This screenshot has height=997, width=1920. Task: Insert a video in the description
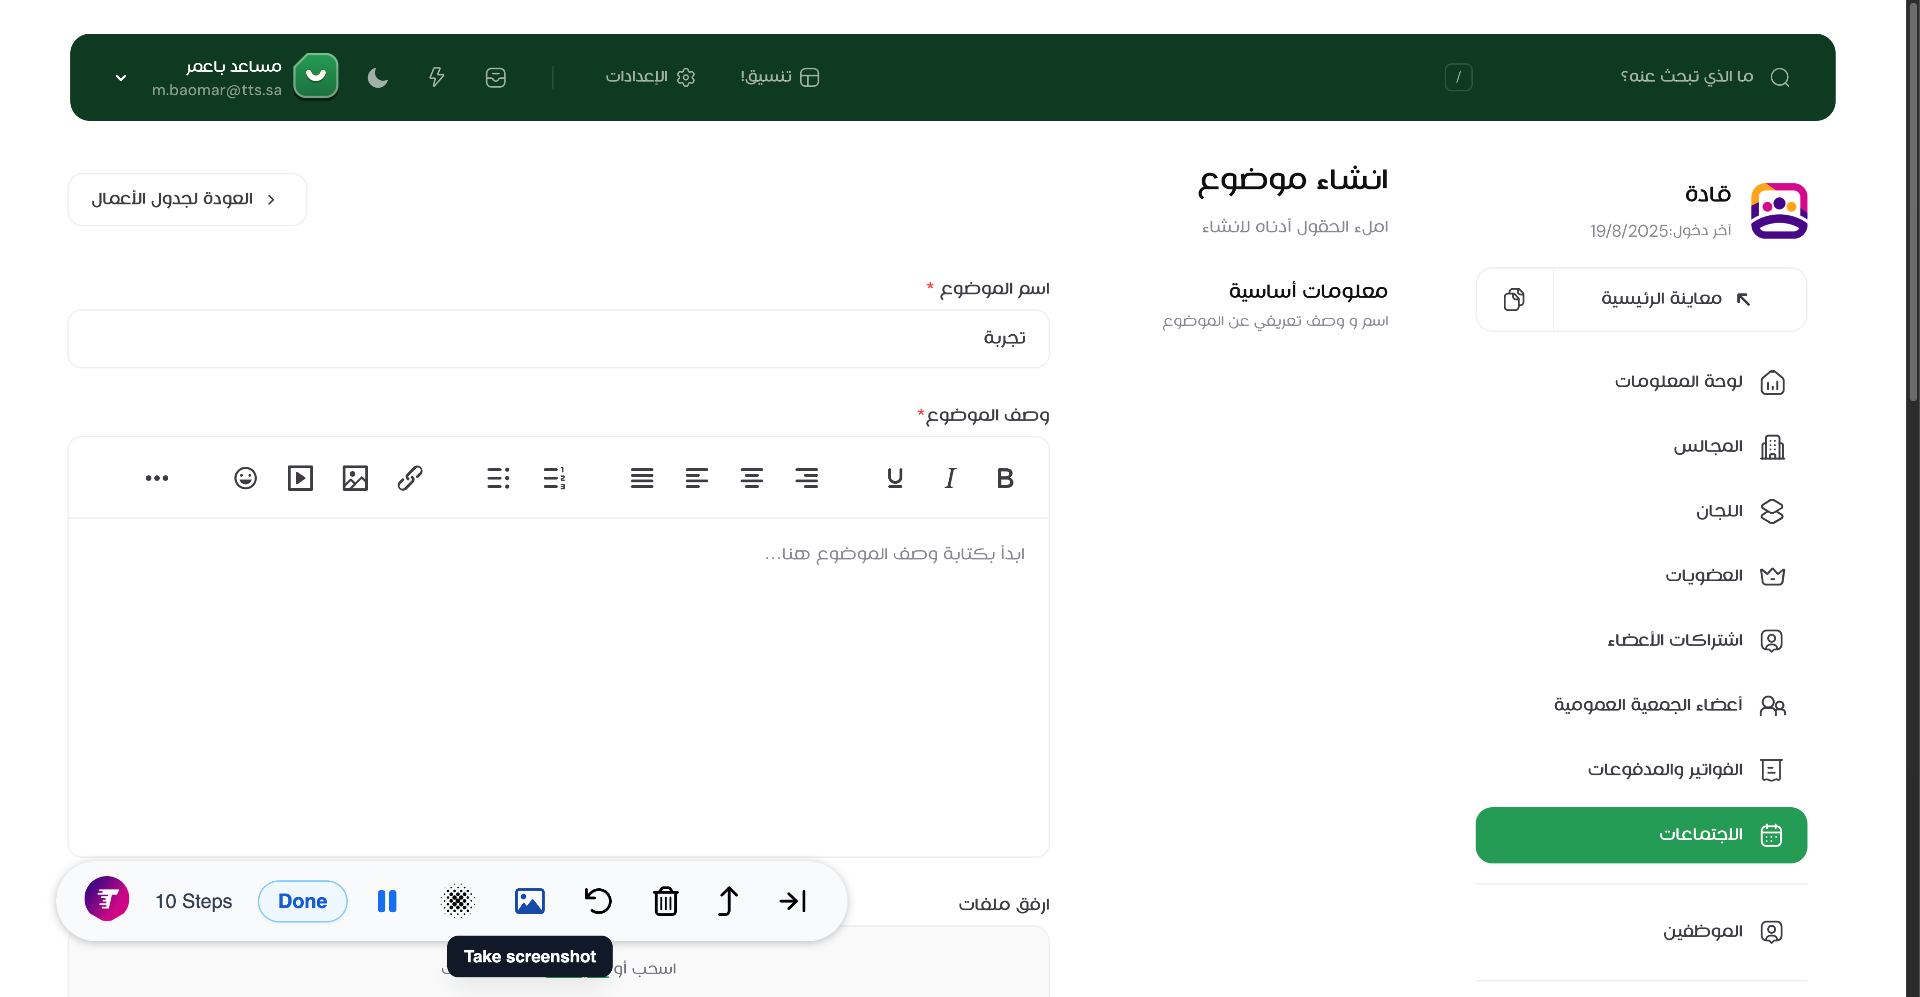(x=300, y=478)
